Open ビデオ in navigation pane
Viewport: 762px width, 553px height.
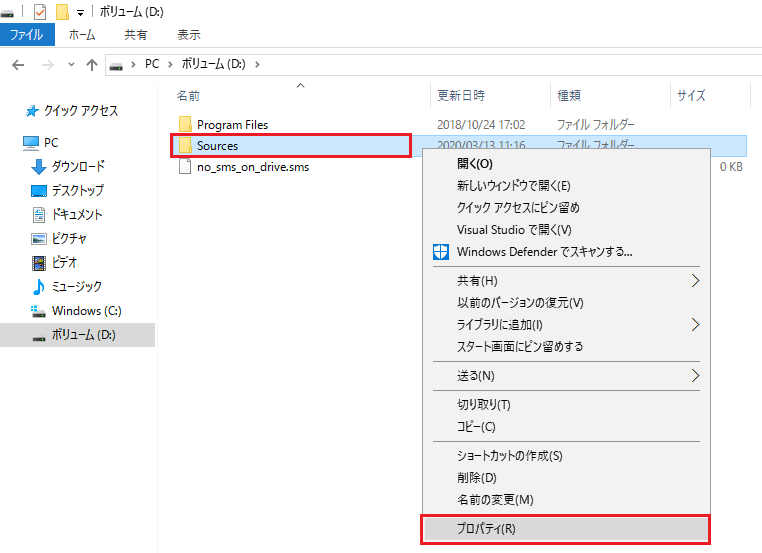point(54,262)
